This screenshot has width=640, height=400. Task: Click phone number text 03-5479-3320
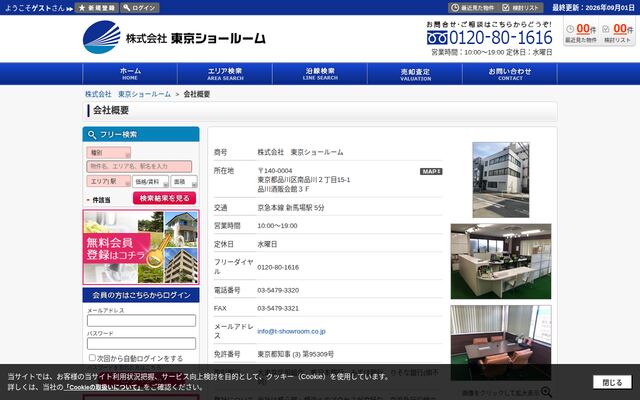click(x=278, y=291)
